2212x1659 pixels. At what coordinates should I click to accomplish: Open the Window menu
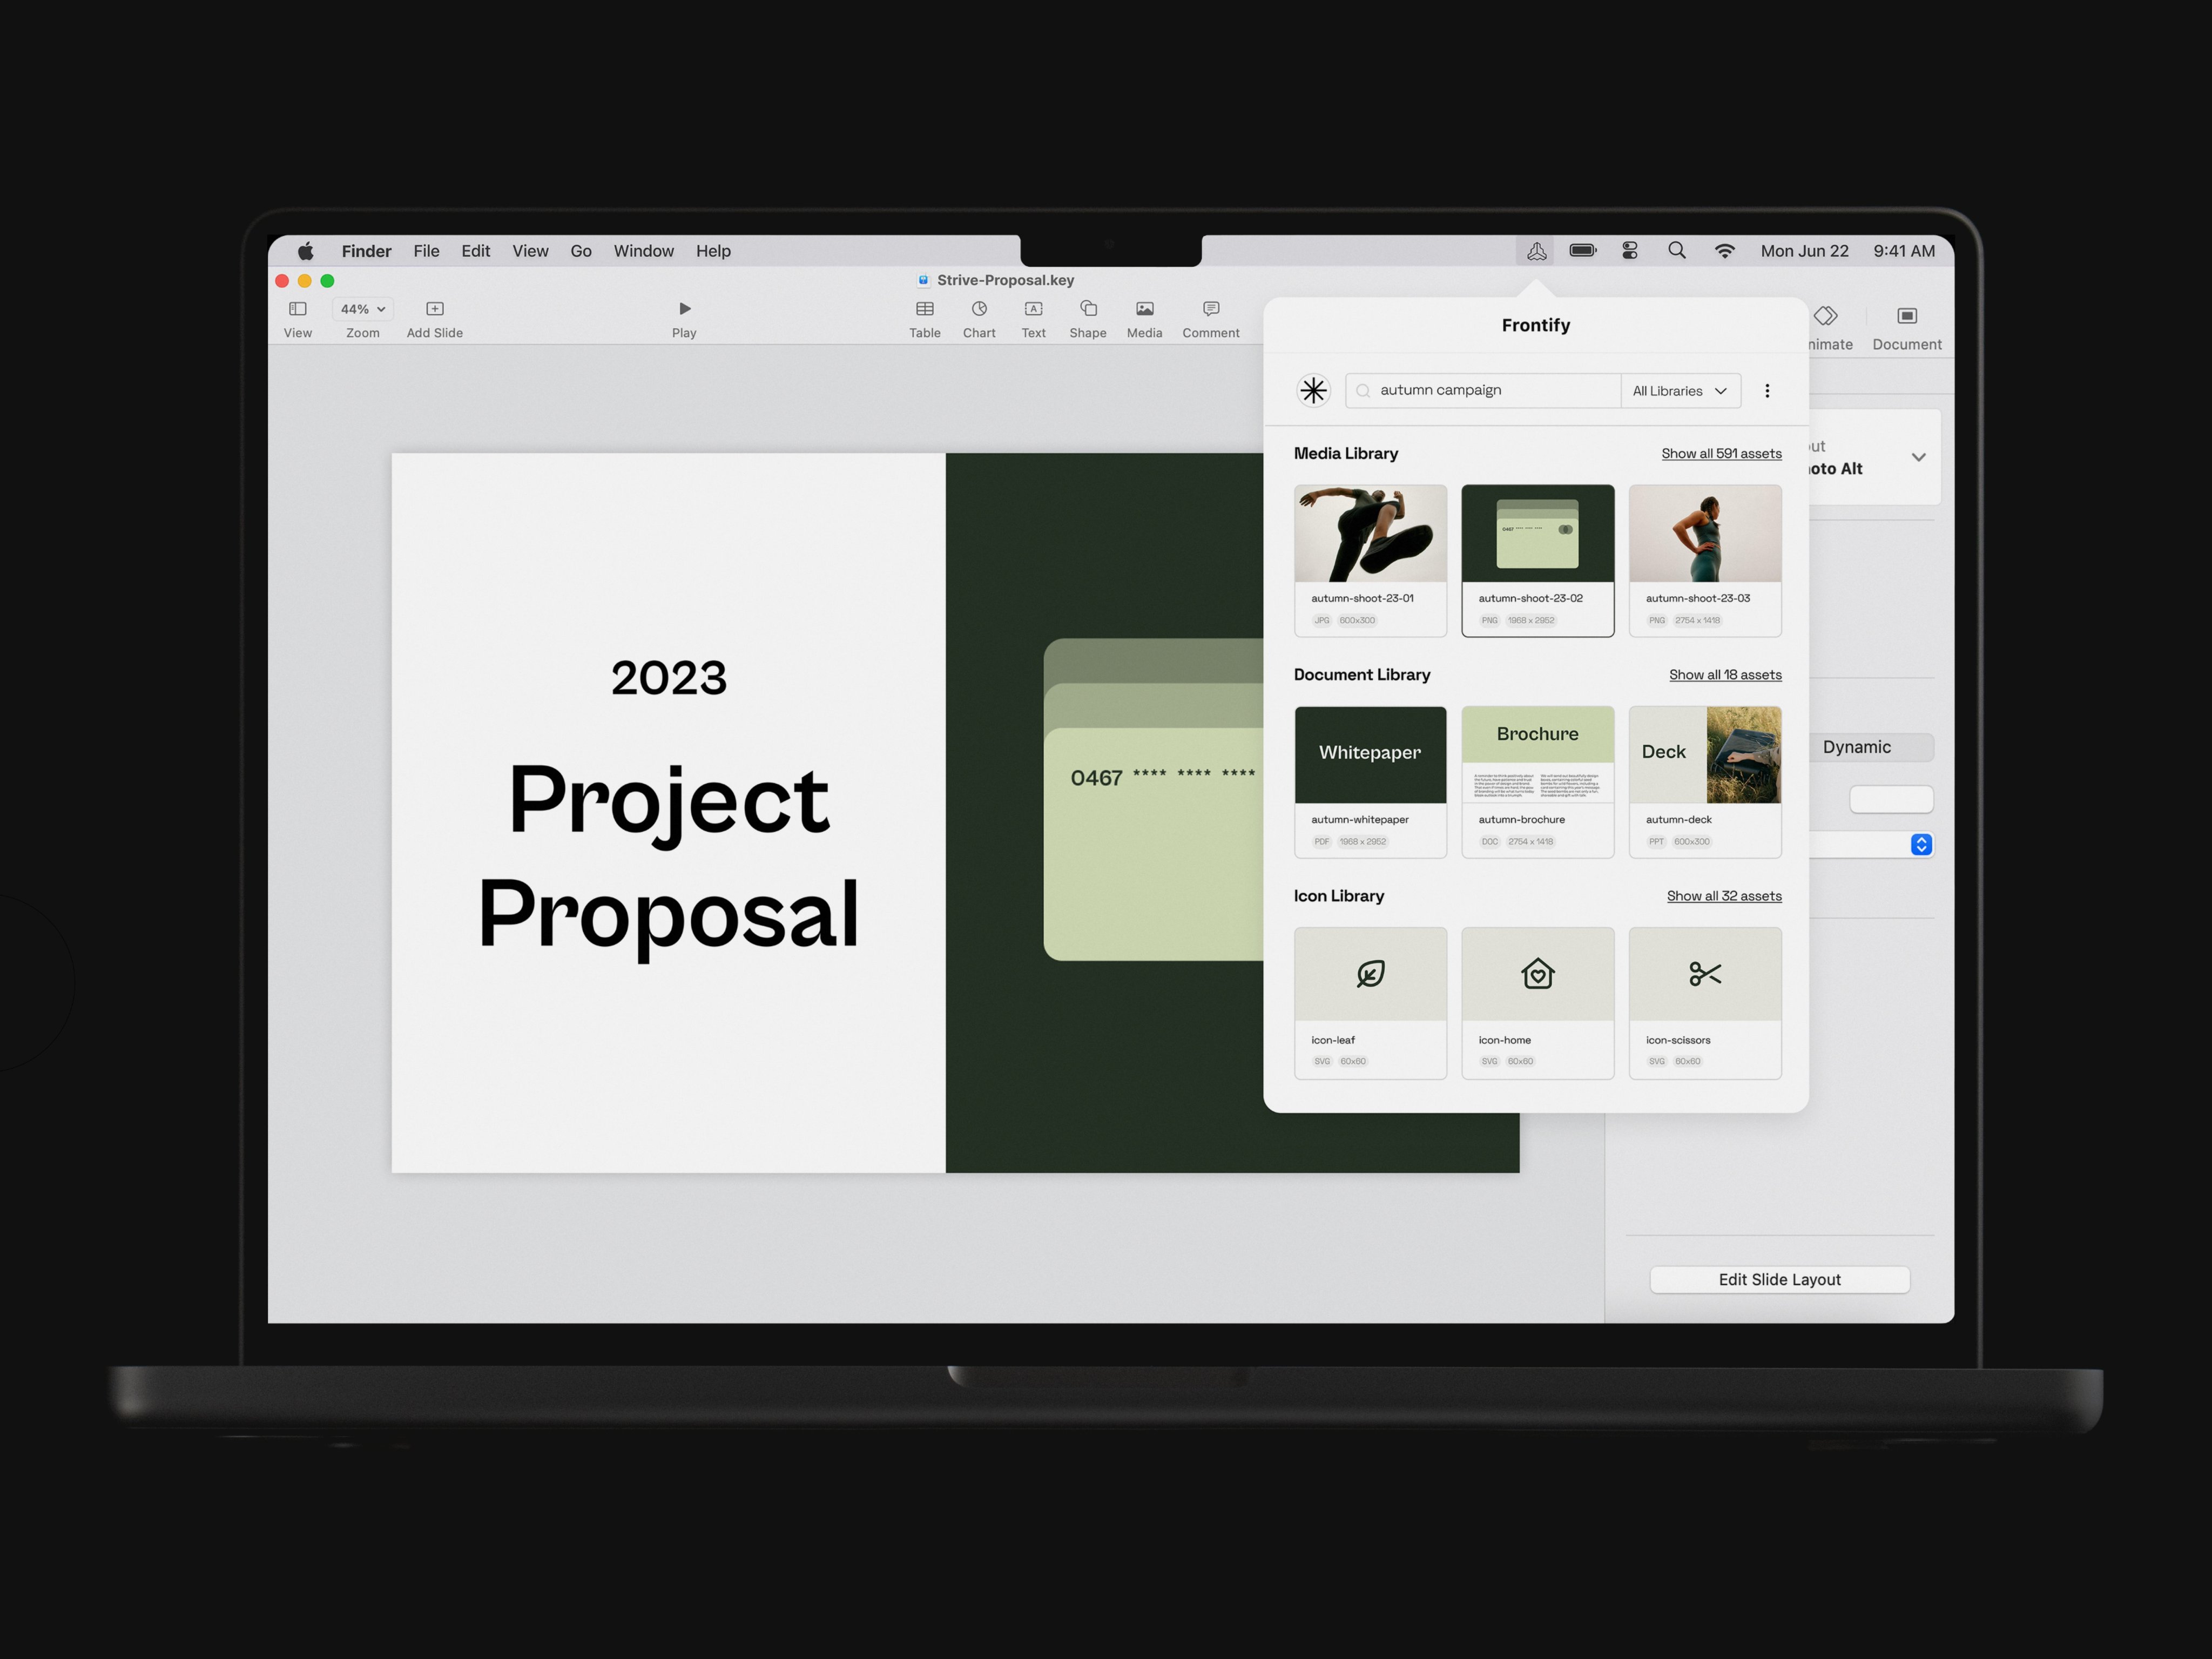pyautogui.click(x=644, y=251)
